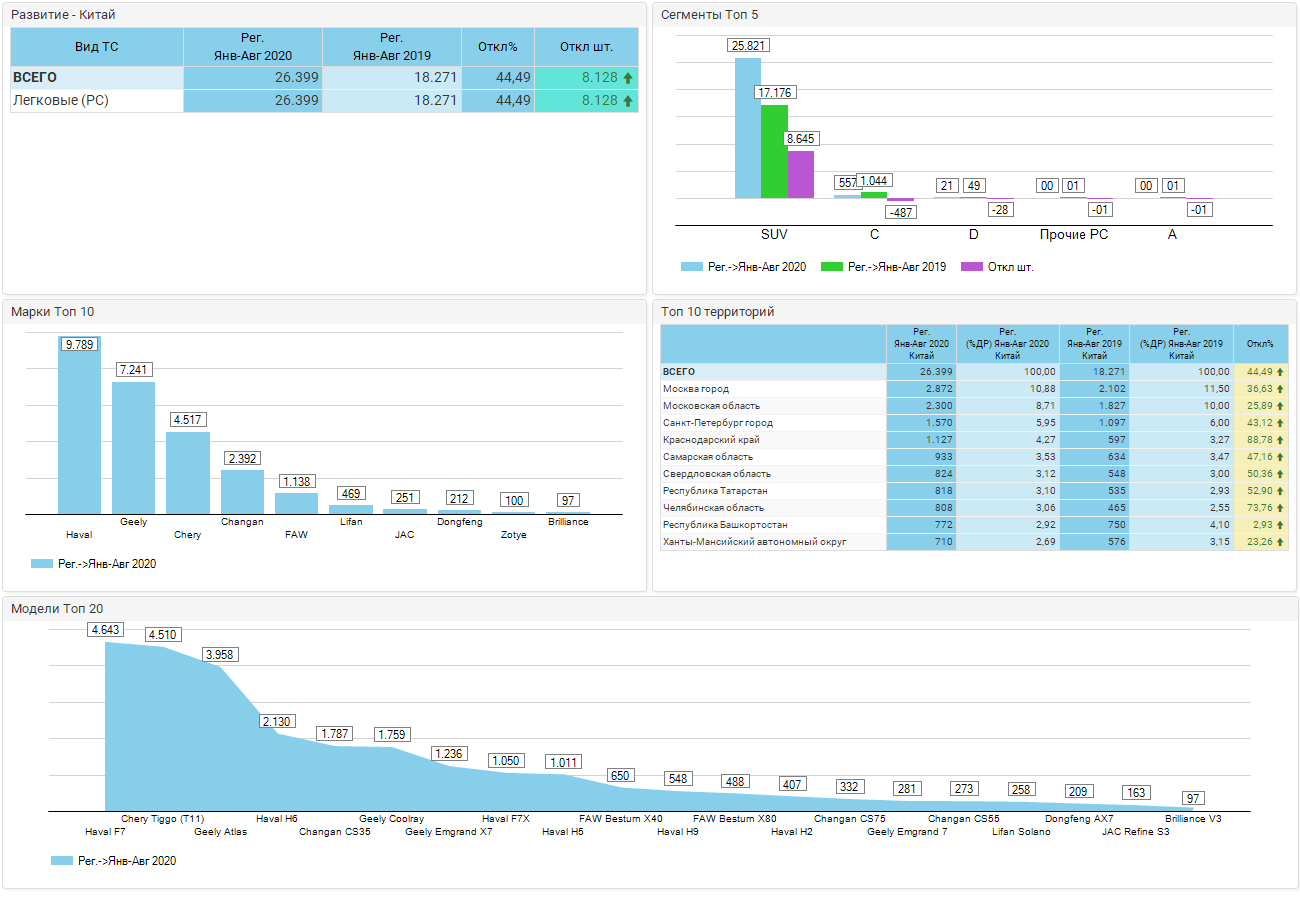
Task: Select the Вид ТС column header
Action: click(97, 47)
